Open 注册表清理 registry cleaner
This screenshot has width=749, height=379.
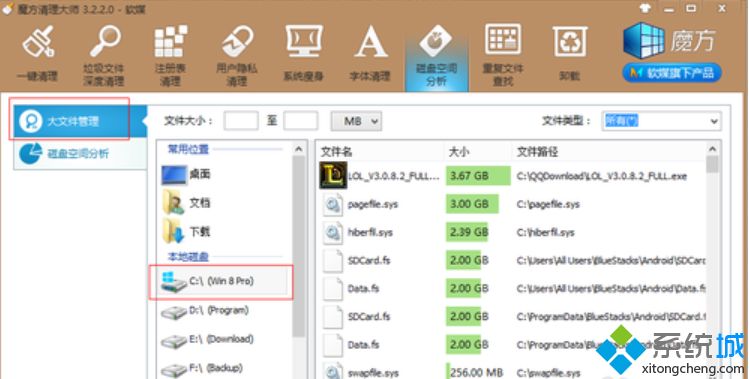[170, 56]
